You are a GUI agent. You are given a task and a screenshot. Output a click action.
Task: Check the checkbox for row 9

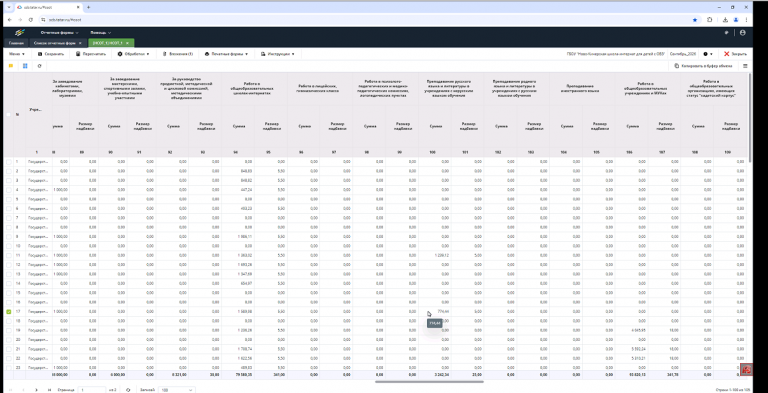pyautogui.click(x=8, y=237)
